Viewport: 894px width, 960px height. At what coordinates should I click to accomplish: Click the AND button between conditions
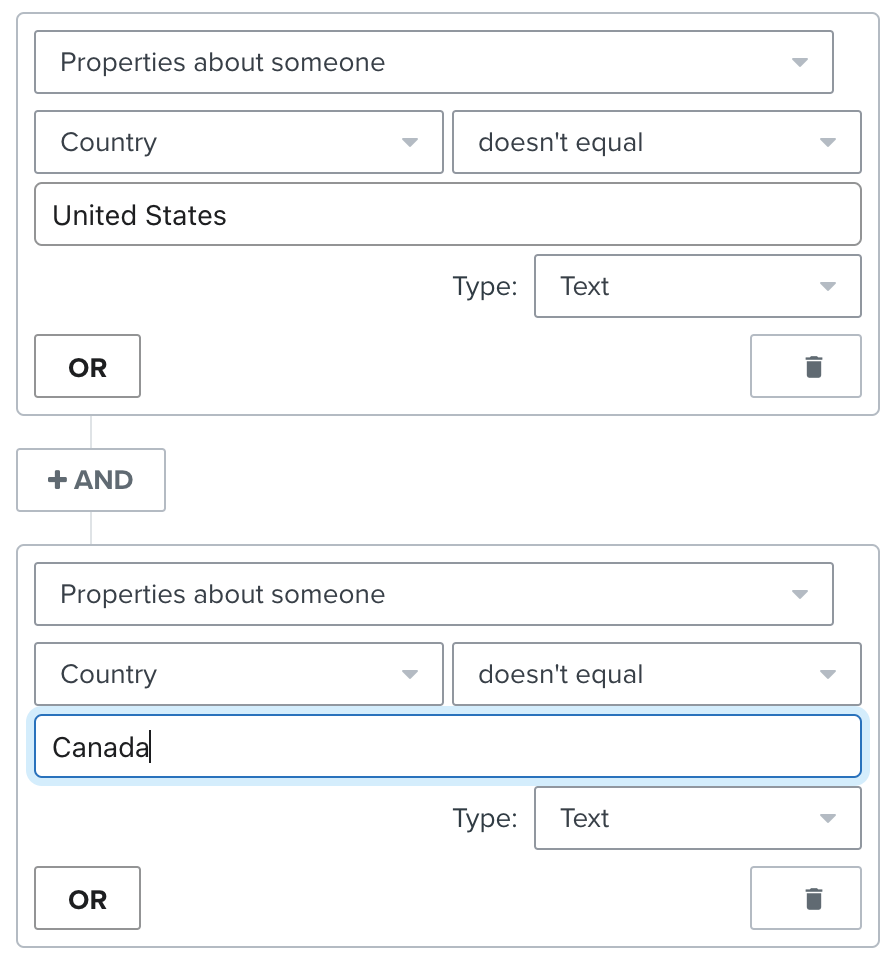tap(91, 480)
